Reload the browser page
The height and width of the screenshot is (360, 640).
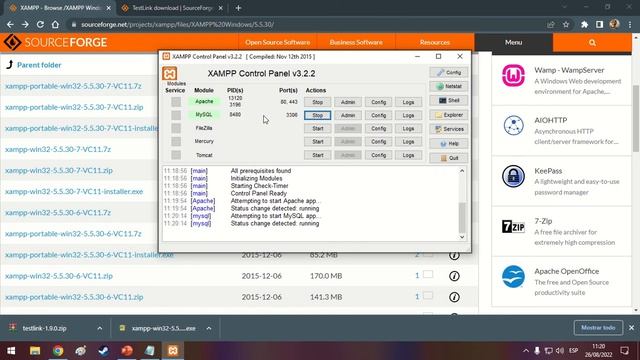click(x=40, y=24)
